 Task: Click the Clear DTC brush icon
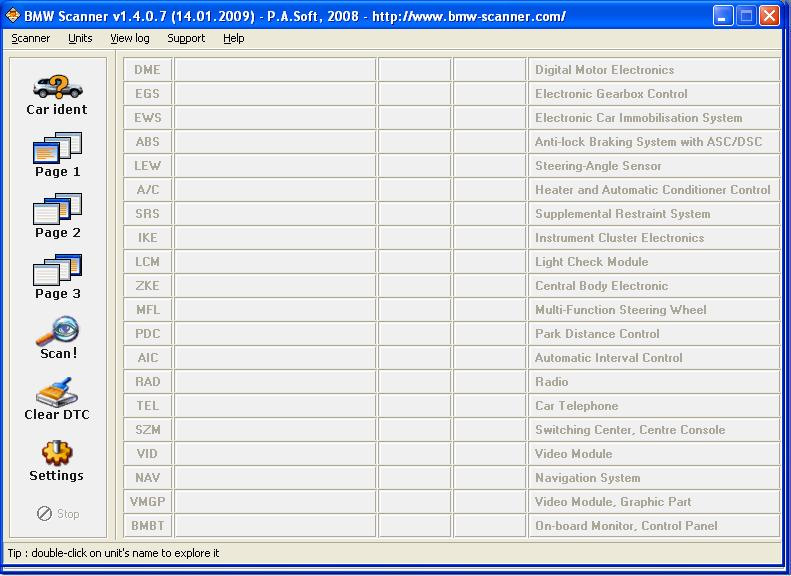(x=56, y=392)
